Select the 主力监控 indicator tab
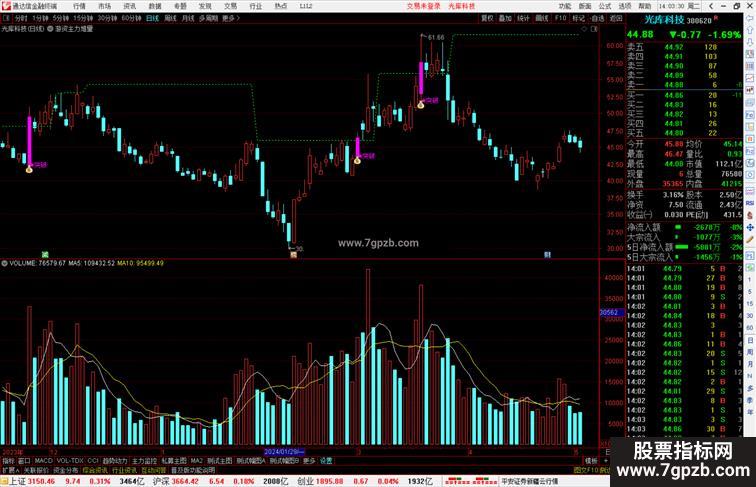756x487 pixels. click(144, 461)
